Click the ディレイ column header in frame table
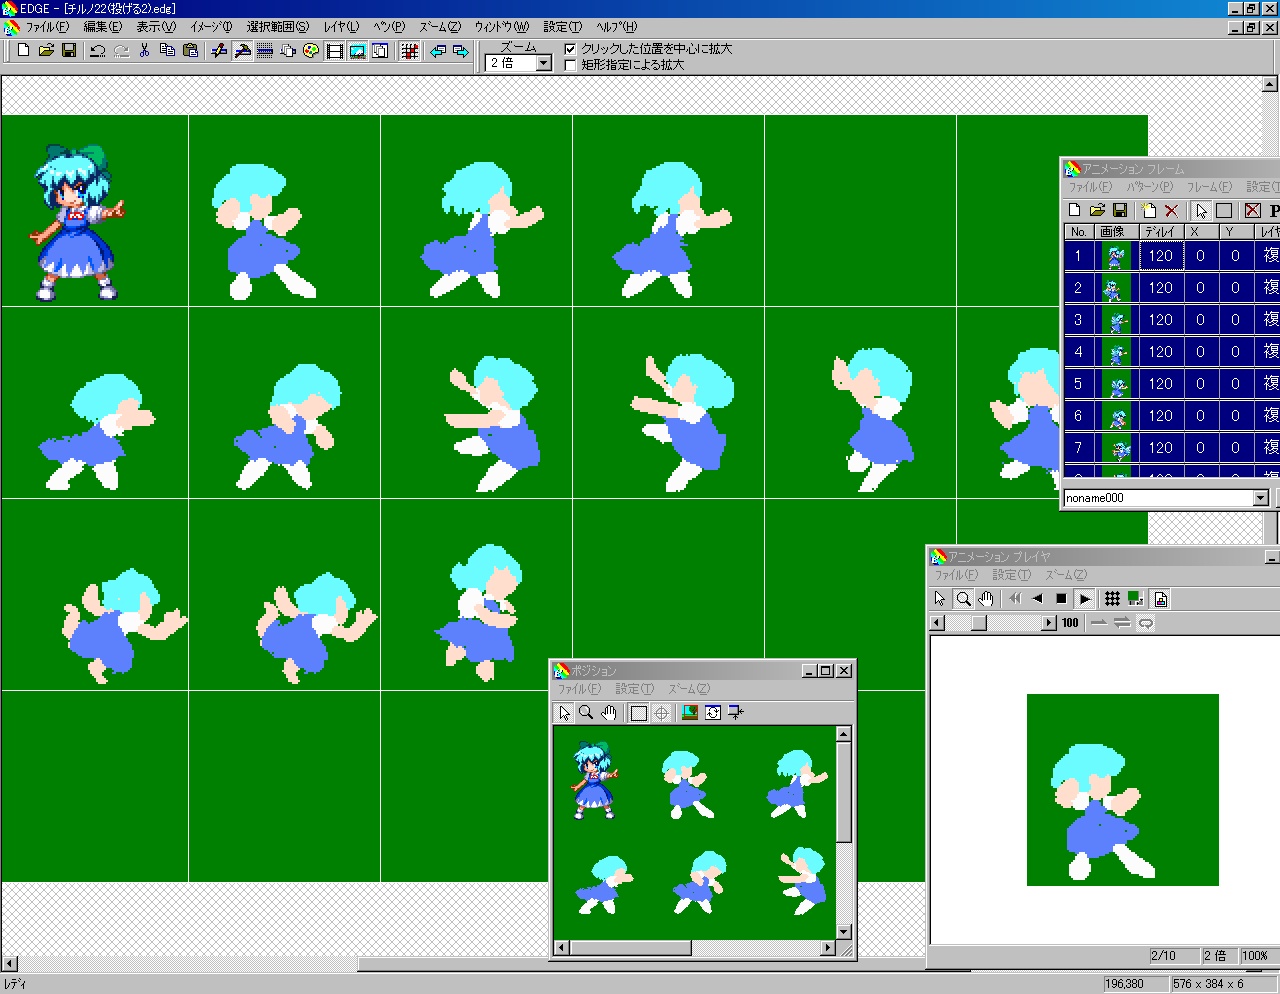The width and height of the screenshot is (1280, 994). [x=1160, y=232]
